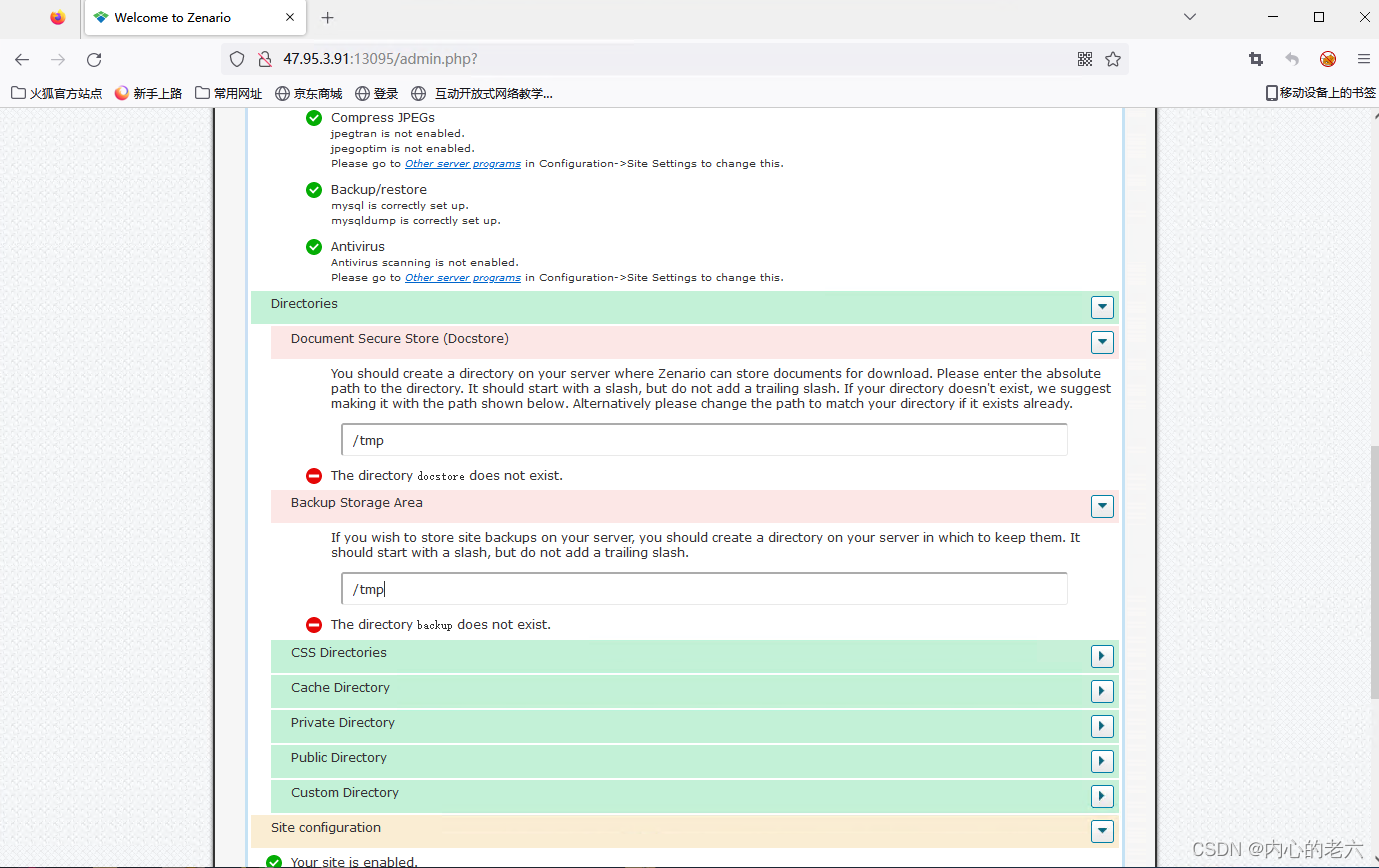Viewport: 1379px width, 868px height.
Task: Click Other server programs link under Antivirus
Action: pyautogui.click(x=463, y=278)
